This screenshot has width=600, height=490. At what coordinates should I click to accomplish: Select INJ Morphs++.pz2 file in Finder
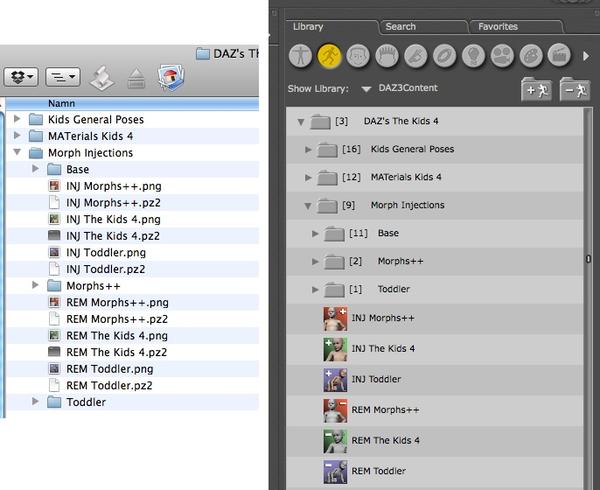113,203
